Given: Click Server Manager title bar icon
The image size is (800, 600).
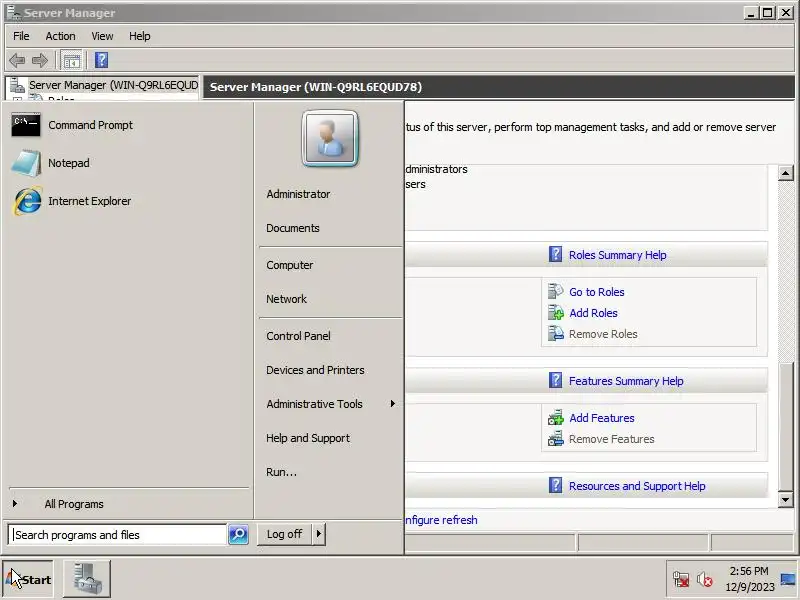Looking at the screenshot, I should pos(13,12).
